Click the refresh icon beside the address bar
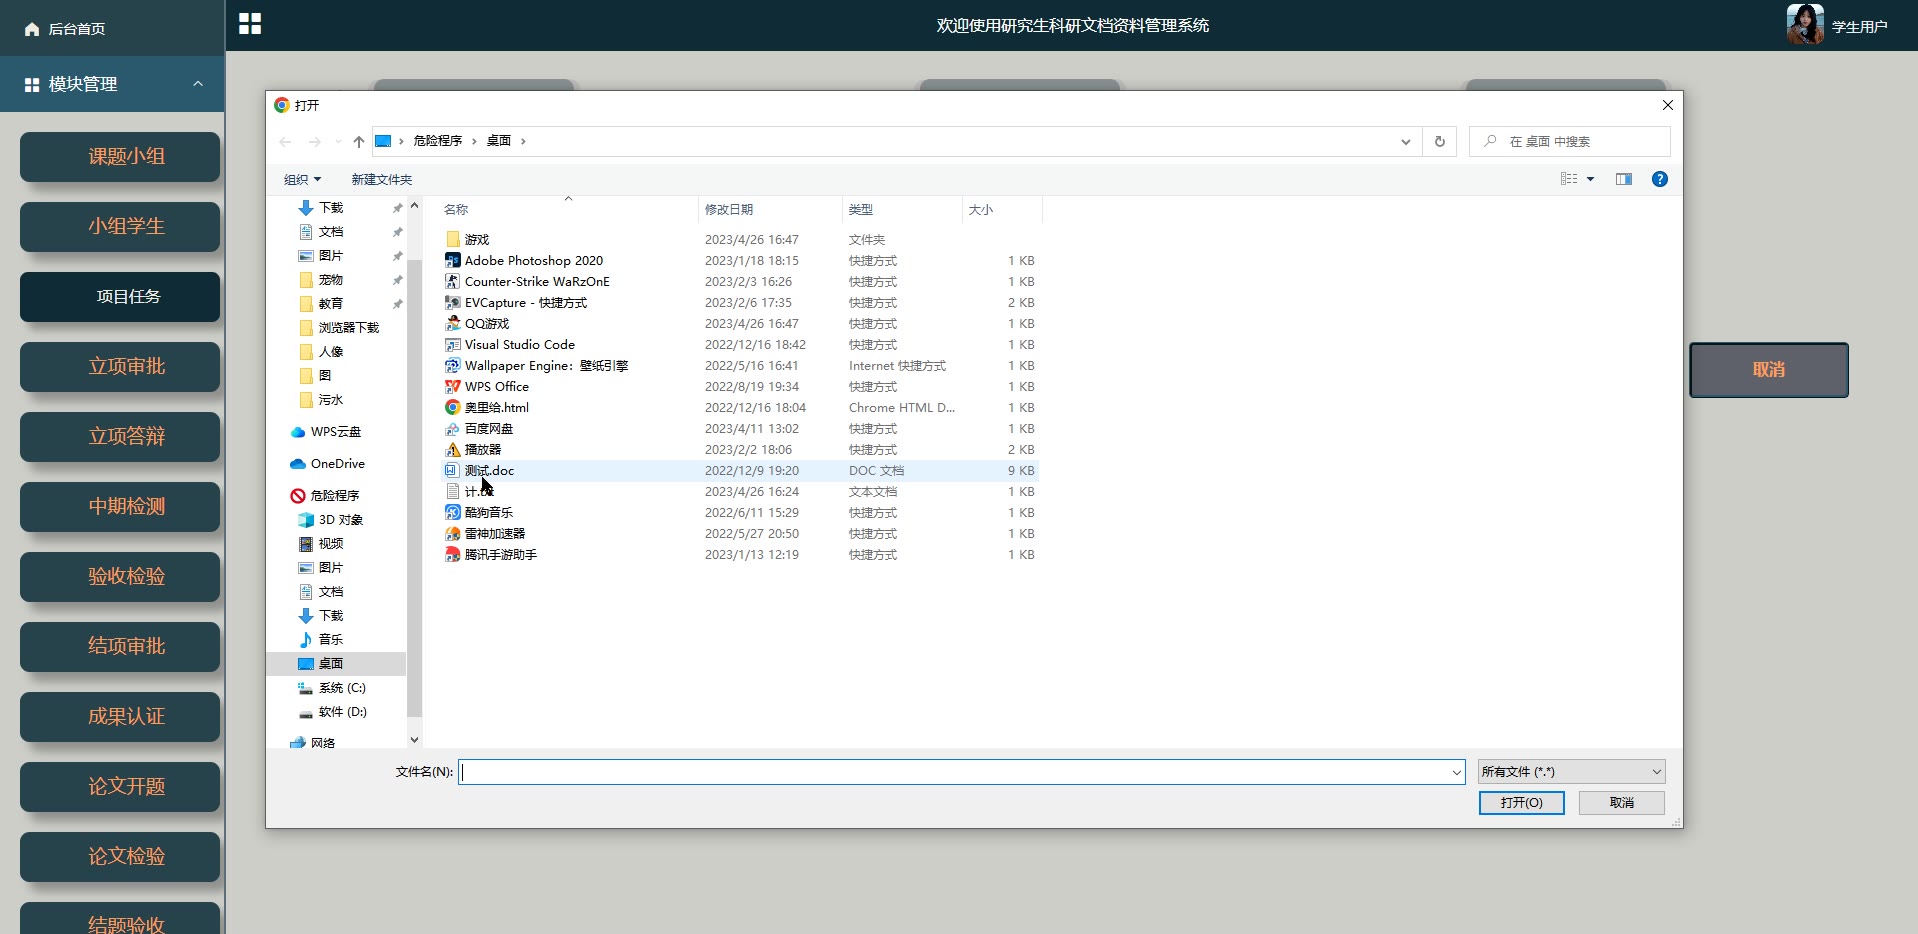Viewport: 1918px width, 934px height. click(1439, 141)
